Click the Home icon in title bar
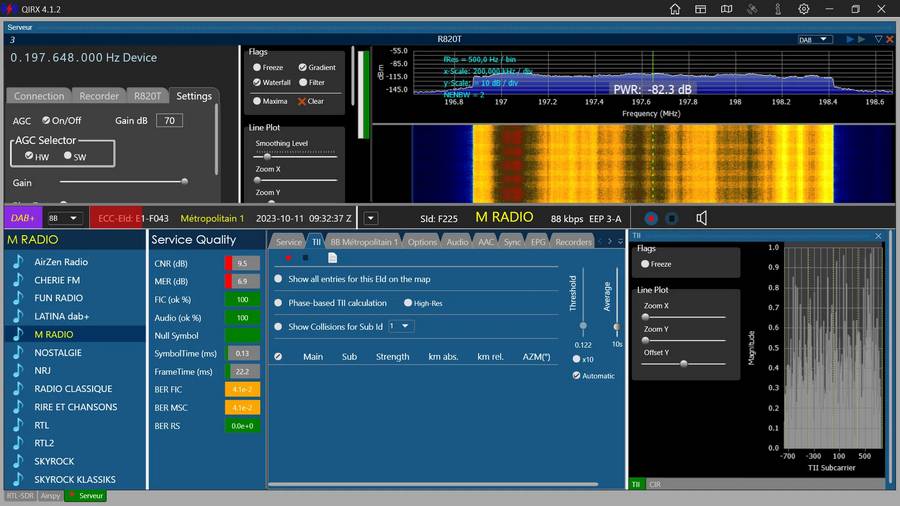 675,9
